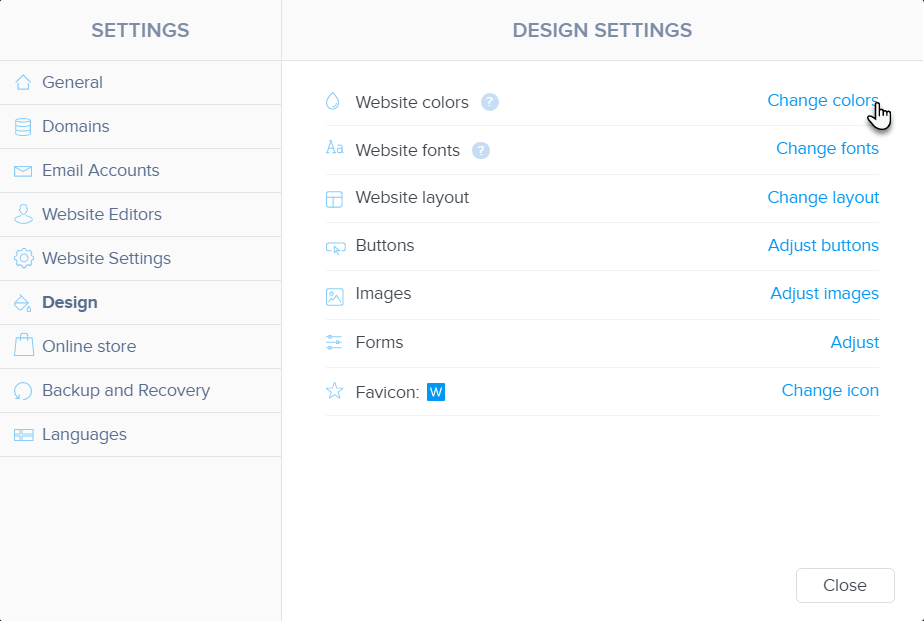Select the Languages settings section
The width and height of the screenshot is (924, 621).
coord(84,435)
